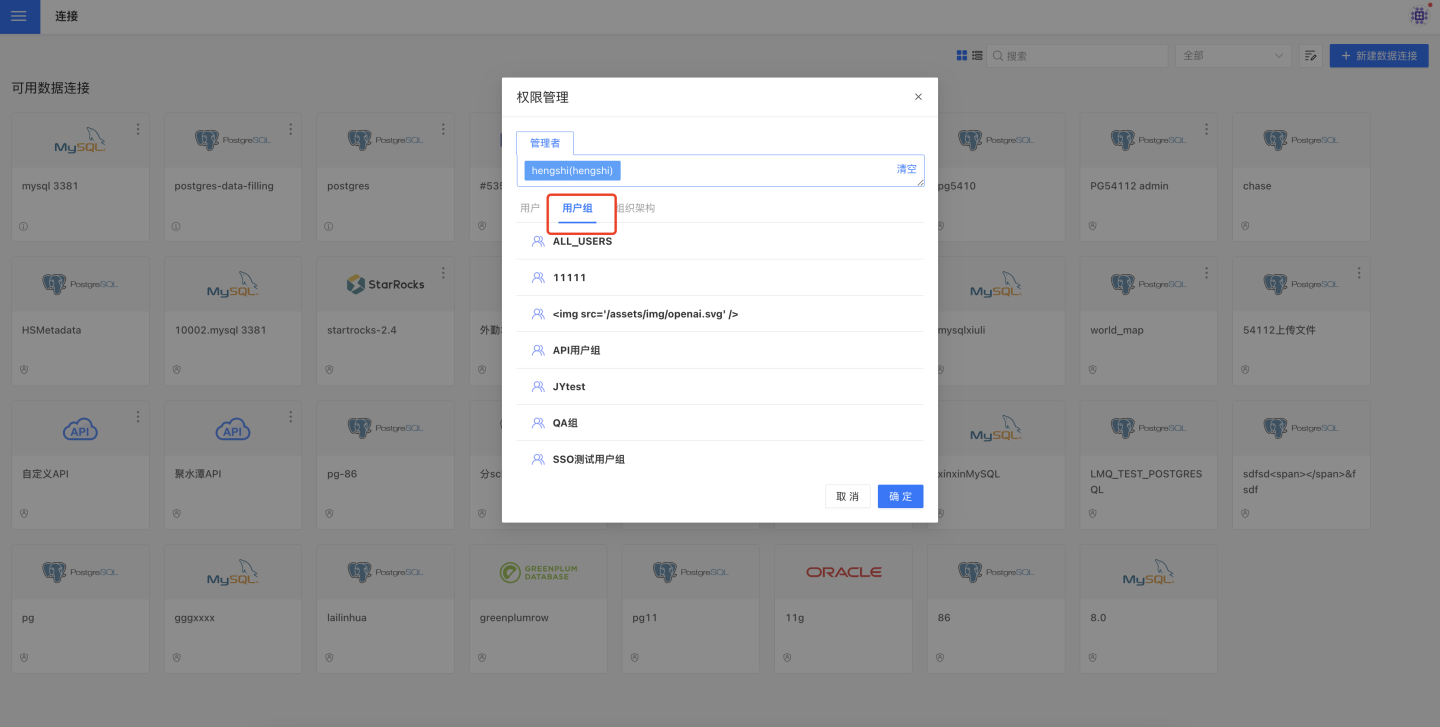Switch to list view layout
The image size is (1440, 727).
point(977,56)
